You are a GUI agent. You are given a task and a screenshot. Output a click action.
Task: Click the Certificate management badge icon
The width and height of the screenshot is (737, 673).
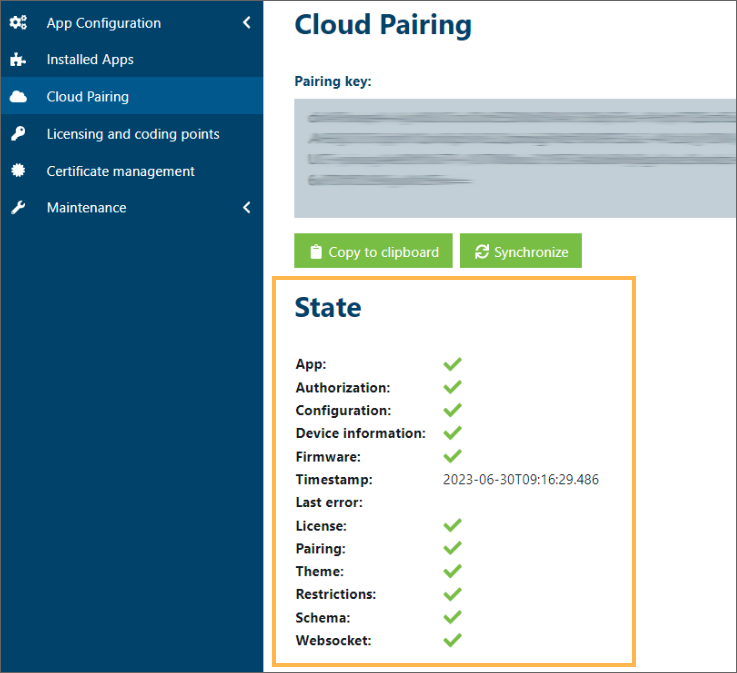tap(18, 170)
